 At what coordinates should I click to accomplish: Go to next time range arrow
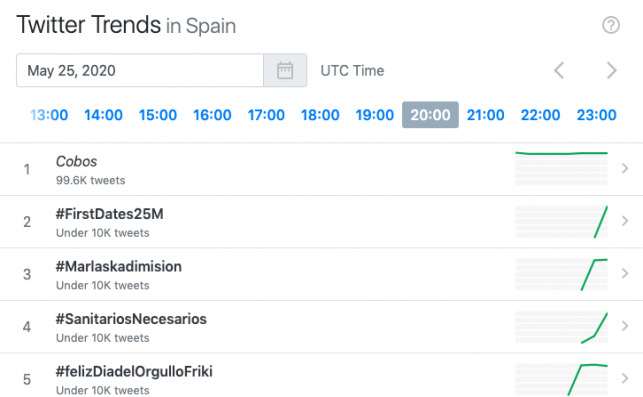coord(611,70)
